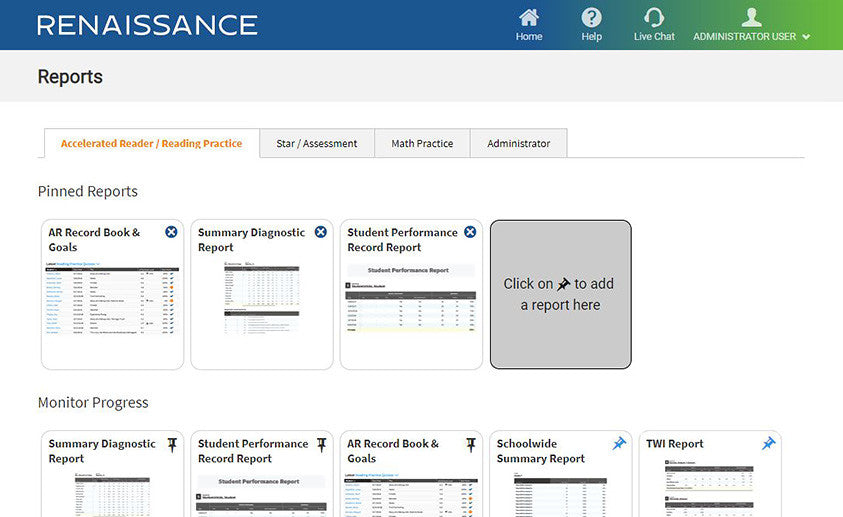The image size is (843, 517).
Task: Toggle pin on Monitor Progress AR Record Book
Action: [470, 444]
